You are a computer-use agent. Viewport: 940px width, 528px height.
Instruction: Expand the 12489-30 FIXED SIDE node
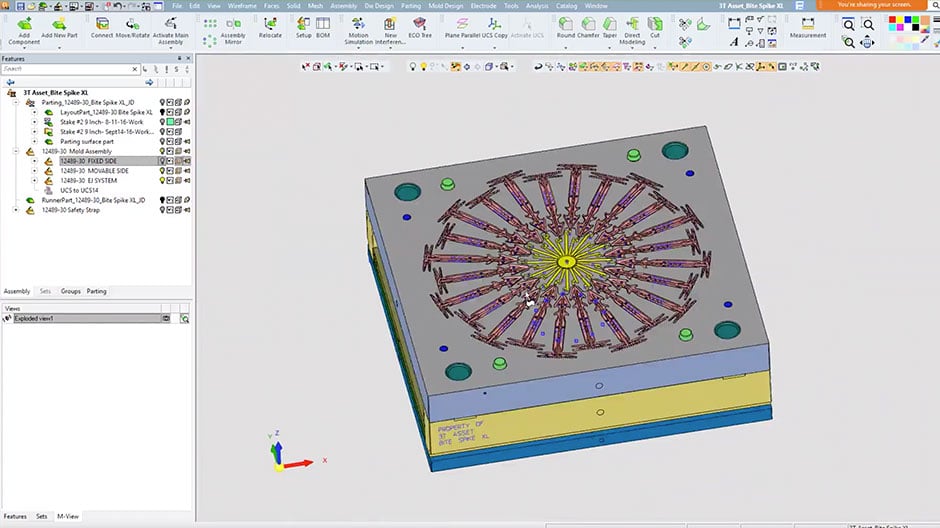tap(34, 161)
